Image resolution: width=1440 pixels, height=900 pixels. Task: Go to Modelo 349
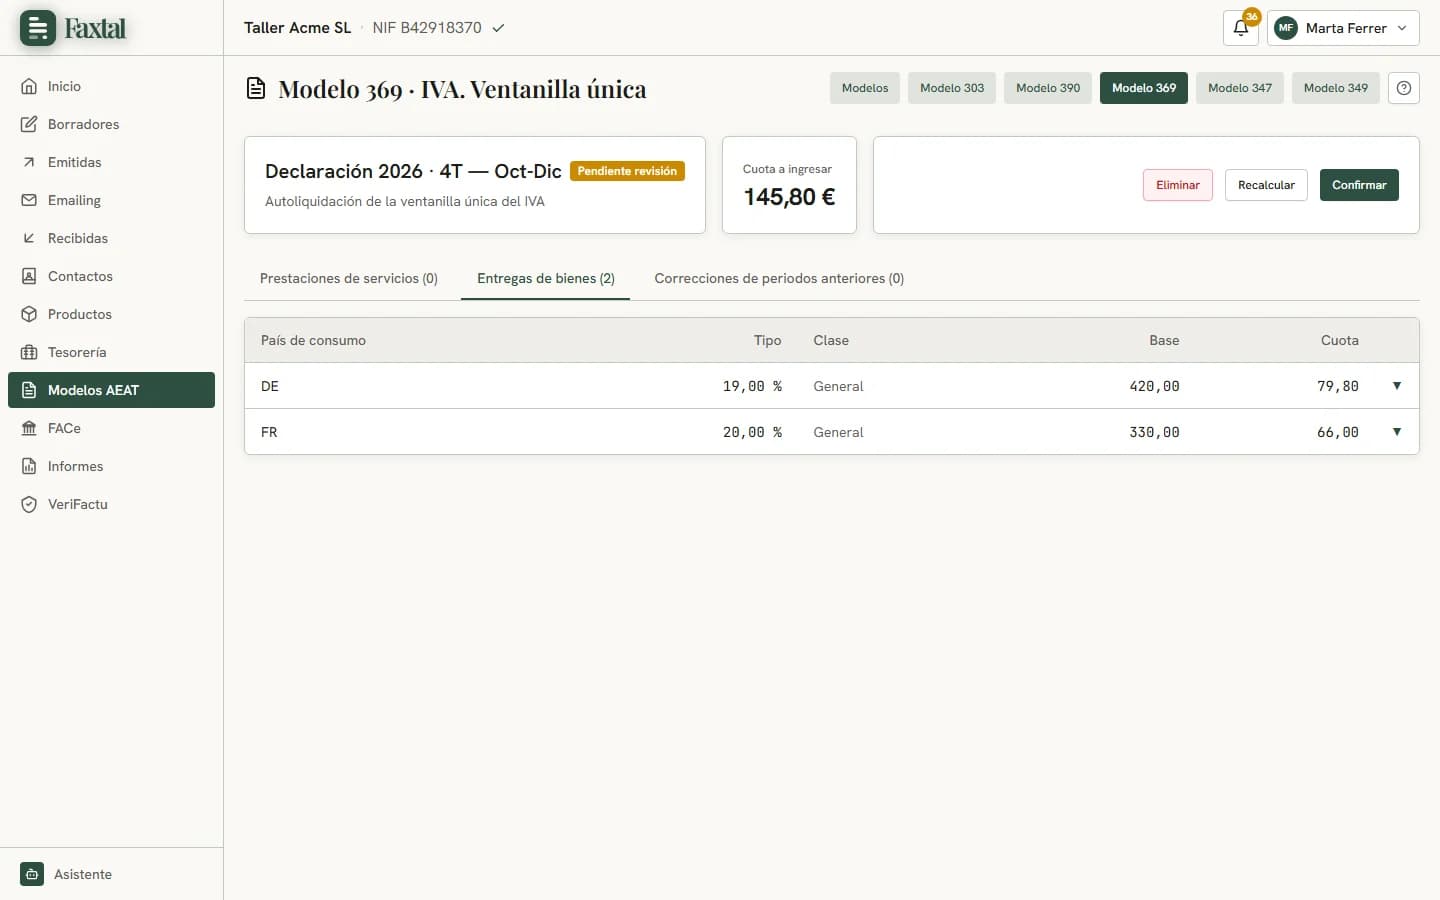pos(1336,88)
